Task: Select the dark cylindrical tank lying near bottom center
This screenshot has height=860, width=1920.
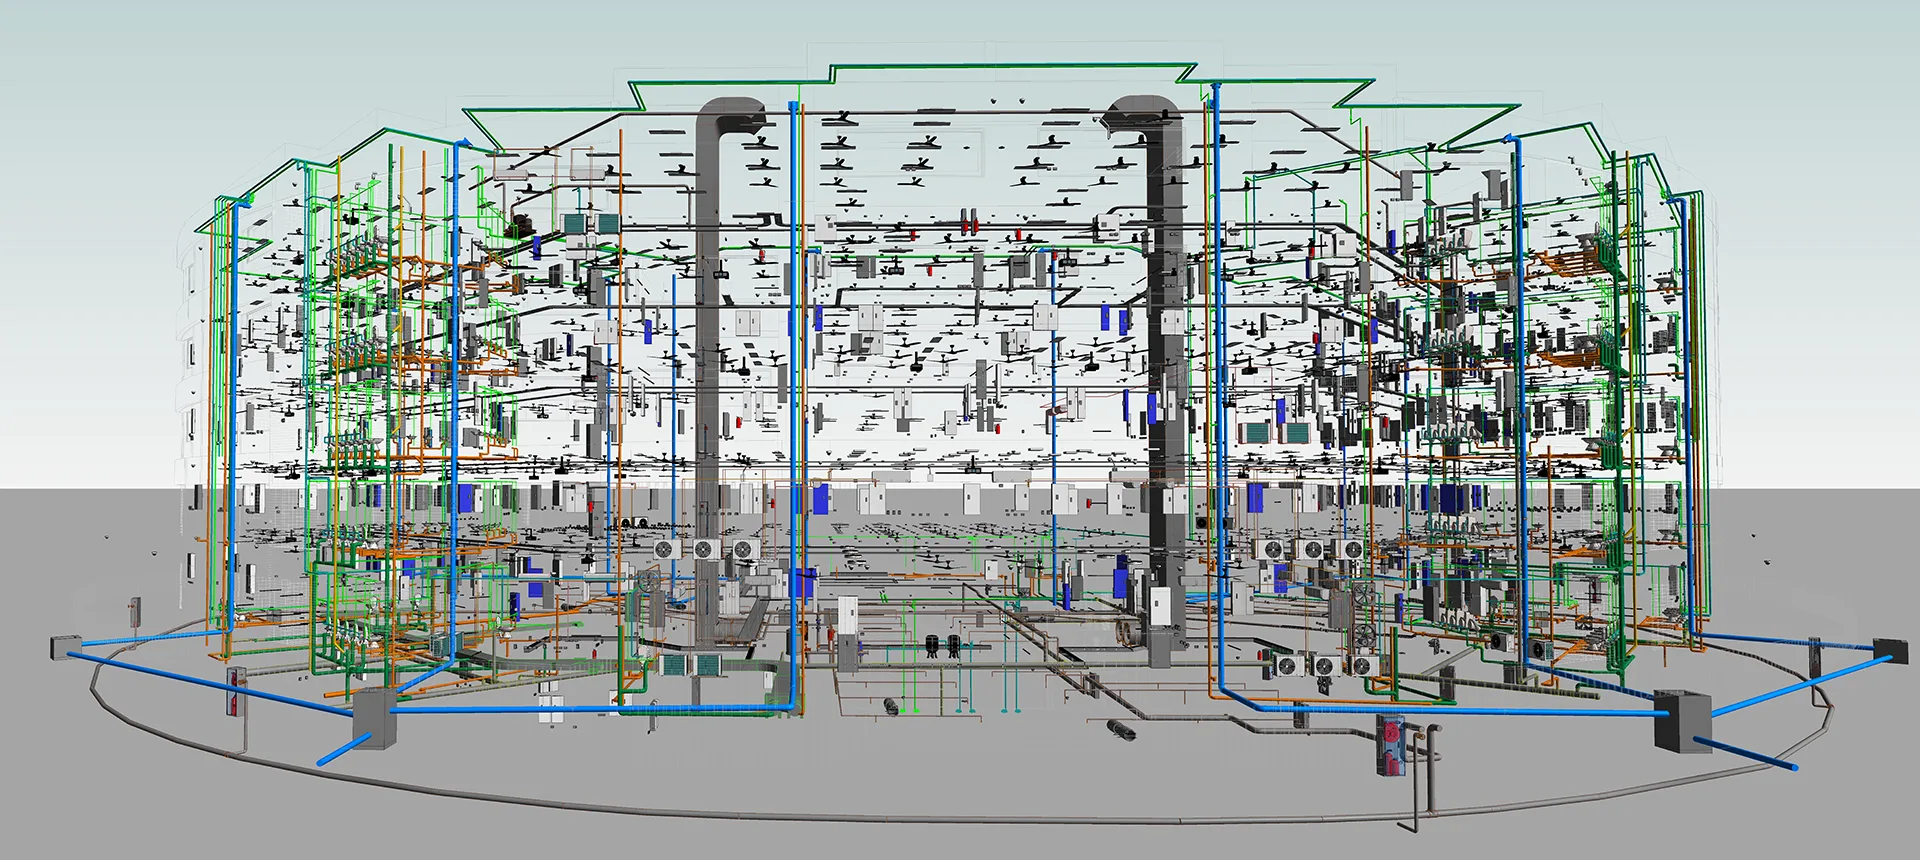Action: click(1120, 730)
